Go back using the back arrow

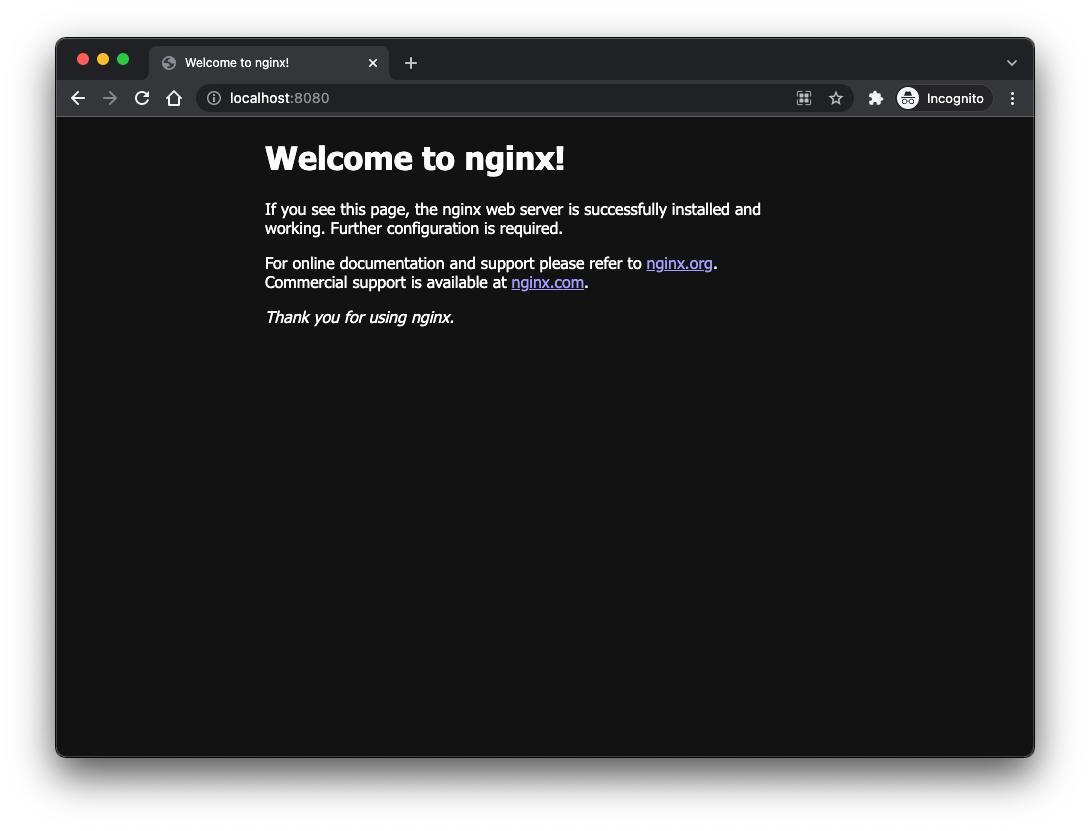78,98
